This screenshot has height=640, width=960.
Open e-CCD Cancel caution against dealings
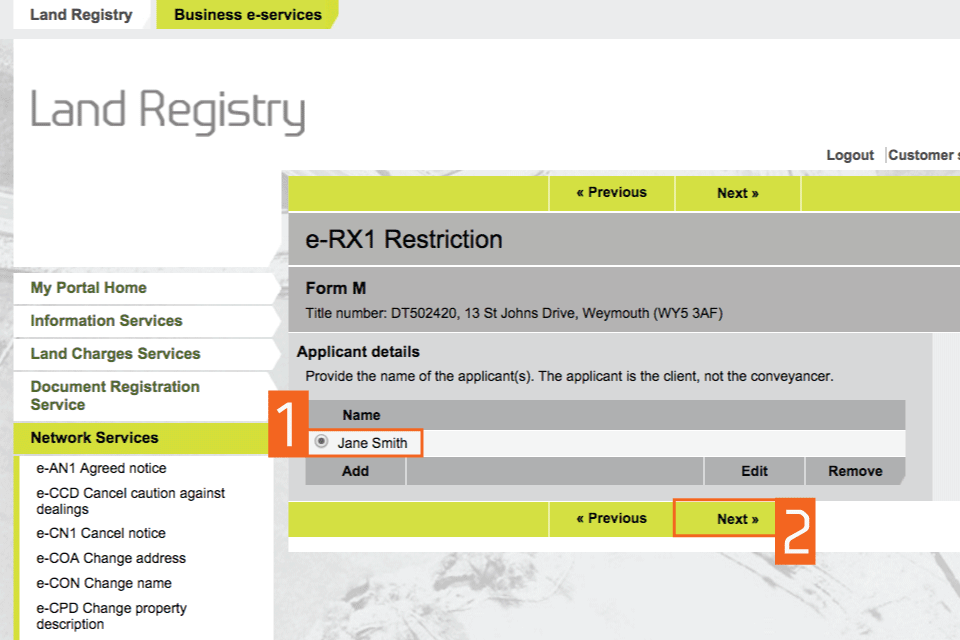pyautogui.click(x=130, y=501)
